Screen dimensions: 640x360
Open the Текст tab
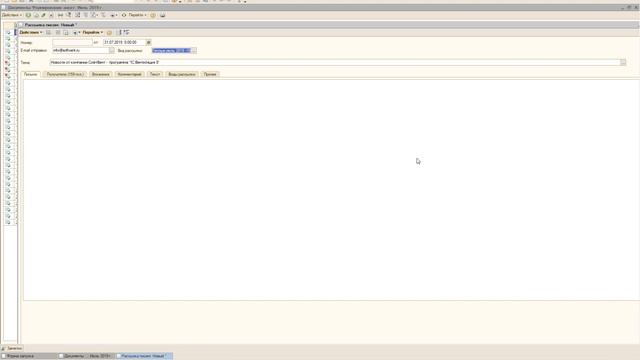(155, 74)
